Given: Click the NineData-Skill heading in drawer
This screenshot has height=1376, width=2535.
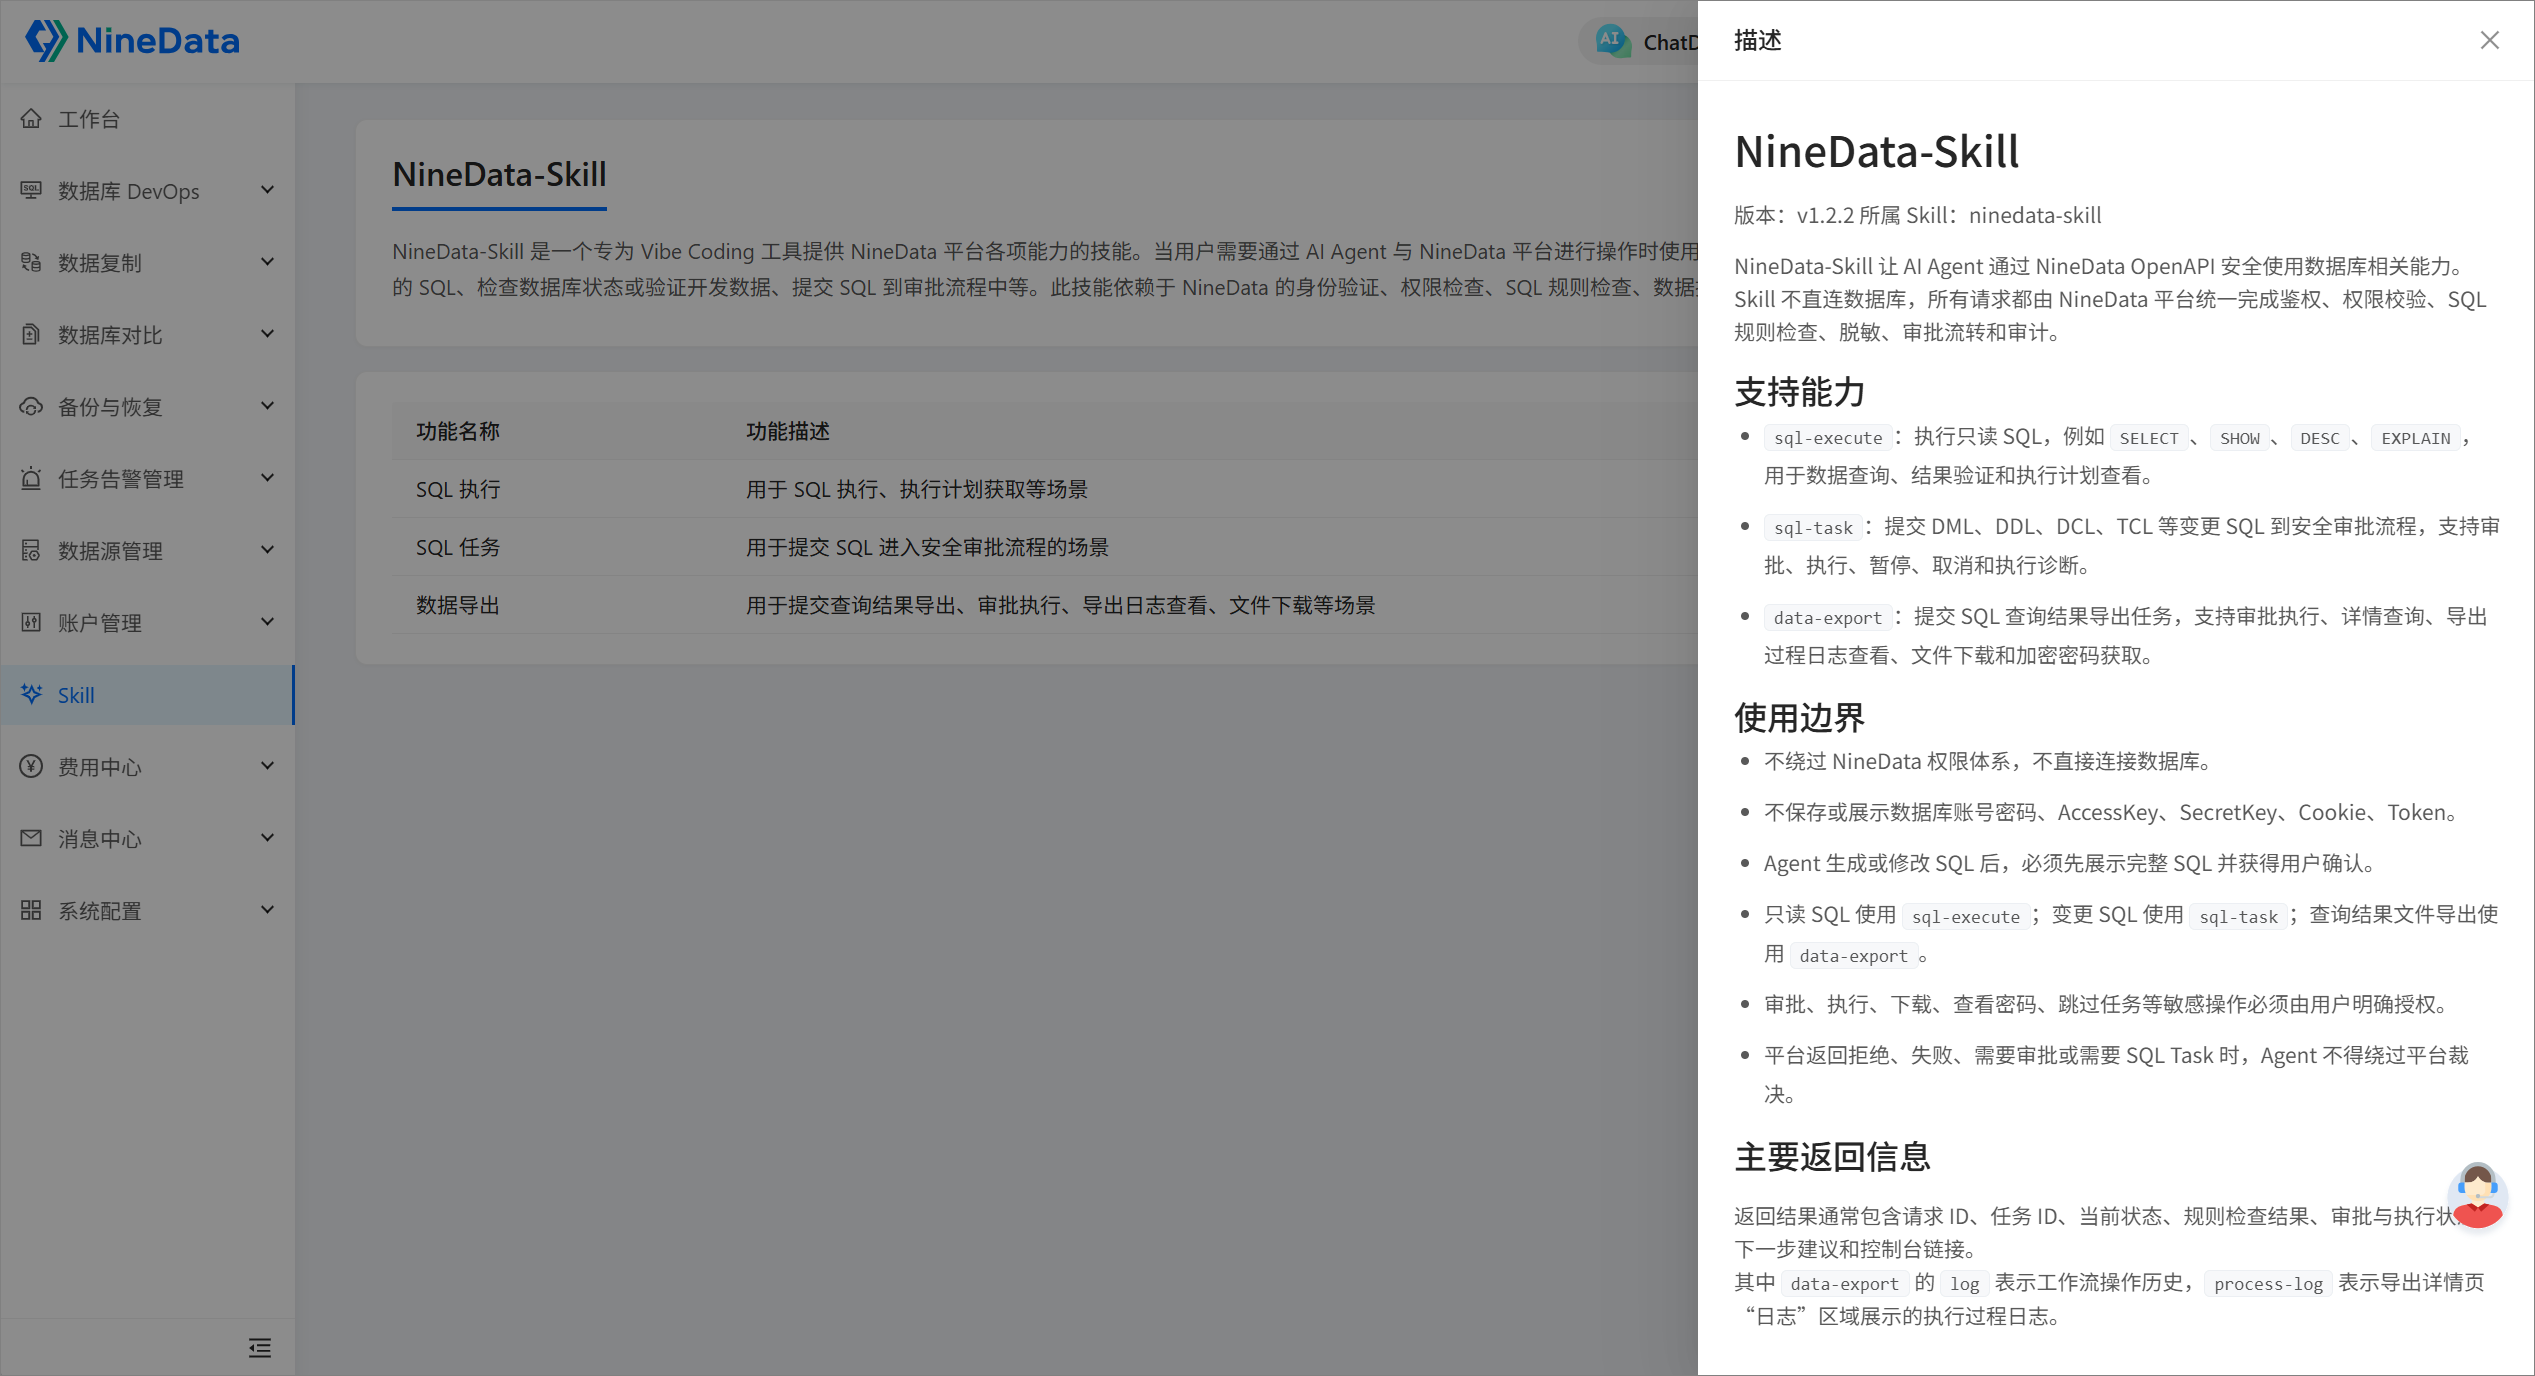Looking at the screenshot, I should 1877,152.
